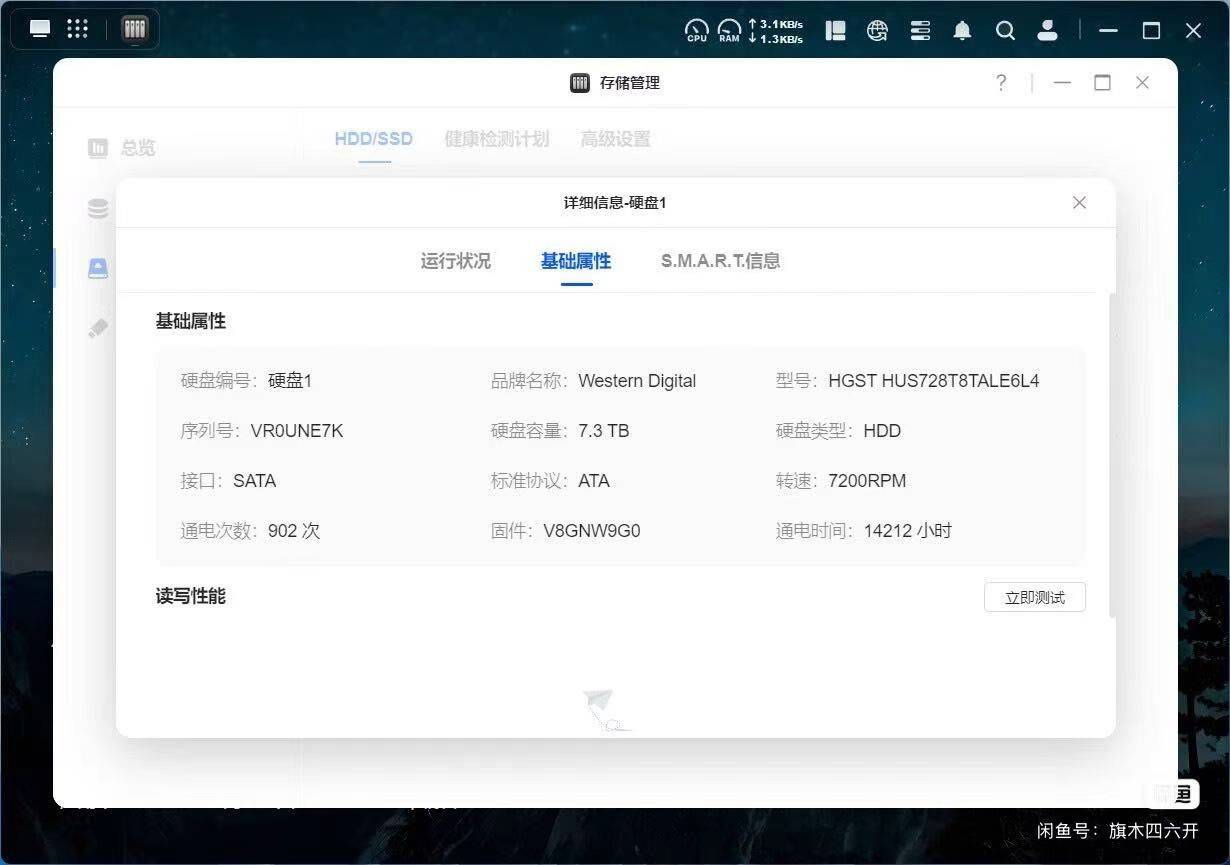Select the USB device icon in sidebar
This screenshot has width=1230, height=865.
click(97, 327)
